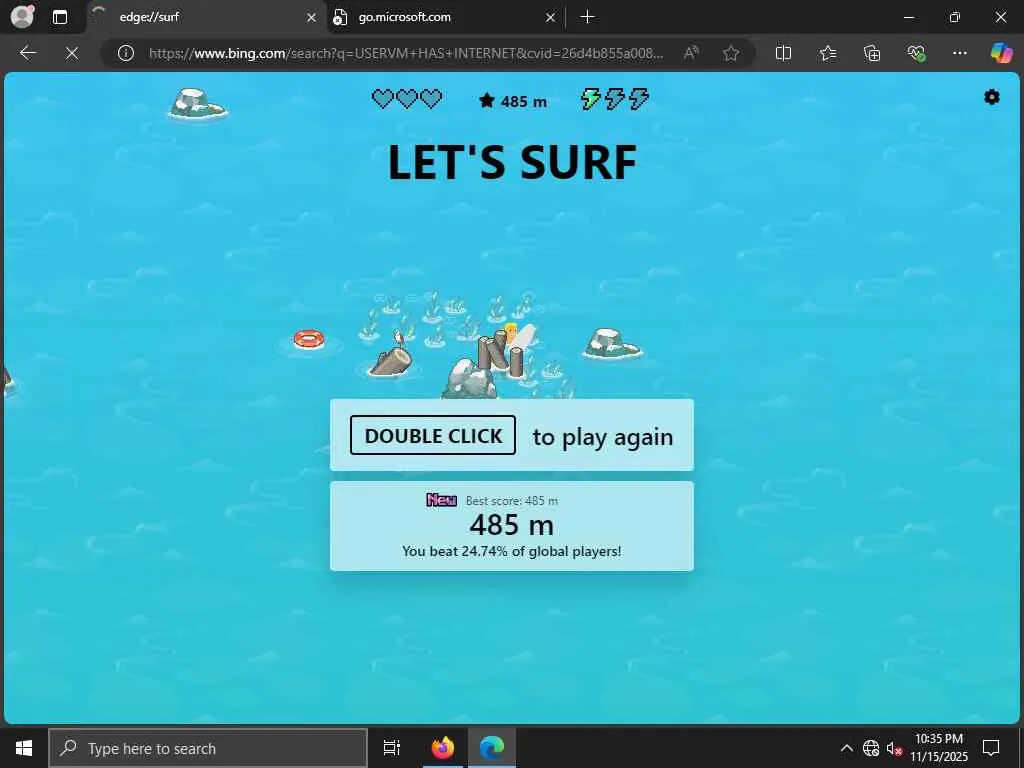1024x768 pixels.
Task: Click the third heart life icon
Action: pos(431,99)
